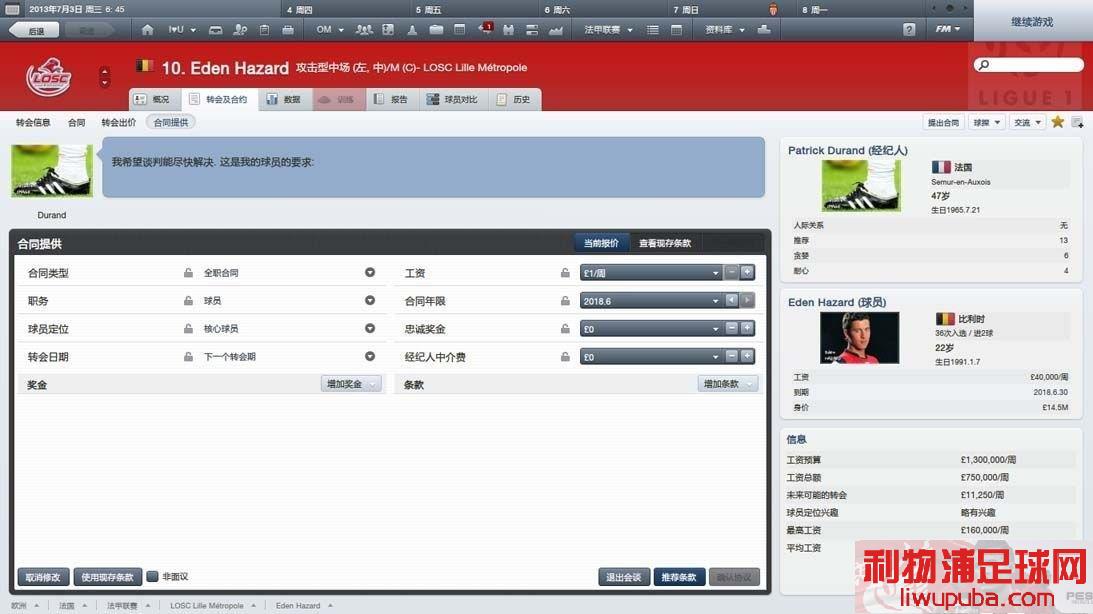This screenshot has height=614, width=1093.
Task: Decrease 忠诚奖金 with the minus stepper
Action: pyautogui.click(x=731, y=328)
